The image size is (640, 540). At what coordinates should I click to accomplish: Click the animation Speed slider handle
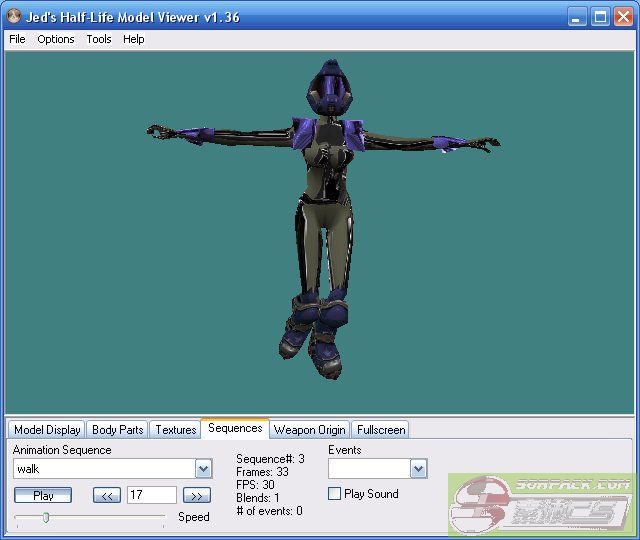(x=46, y=517)
